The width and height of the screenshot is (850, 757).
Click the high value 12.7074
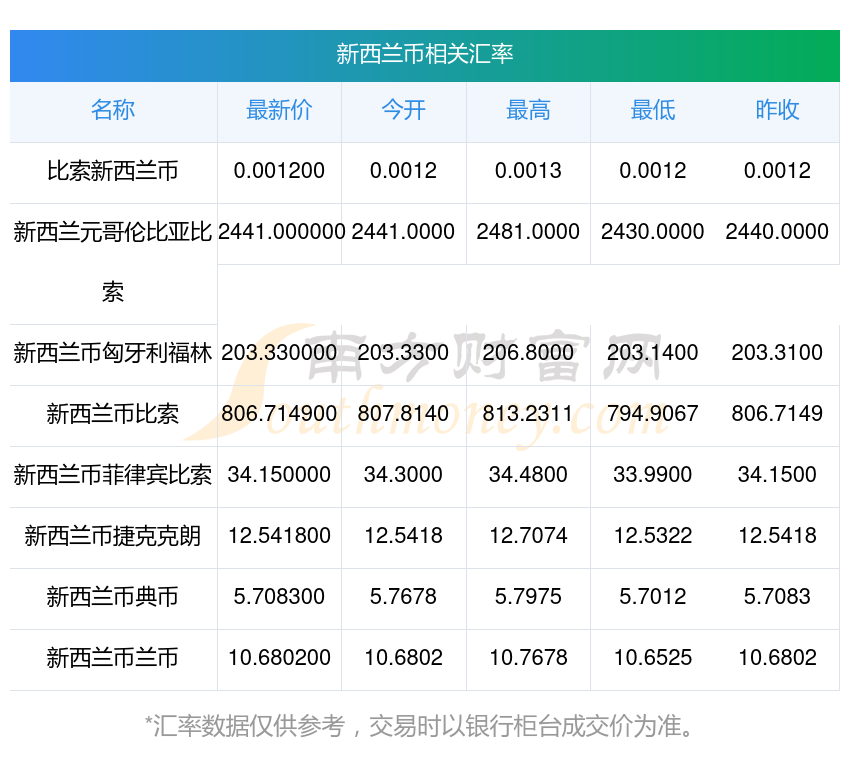528,536
